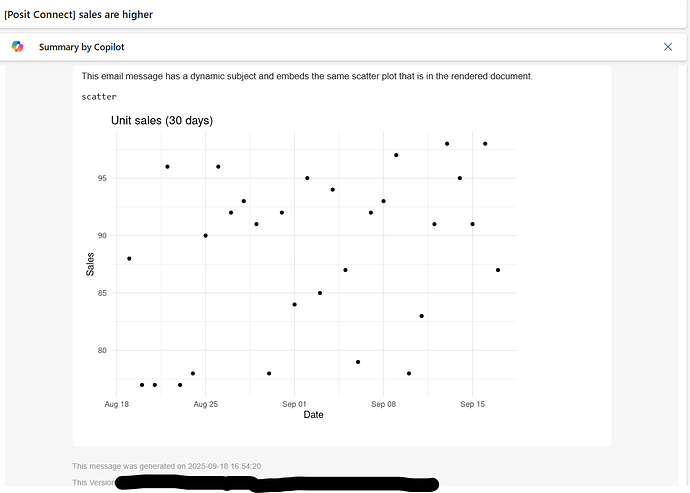Click the 80 y-axis tick label

[102, 351]
